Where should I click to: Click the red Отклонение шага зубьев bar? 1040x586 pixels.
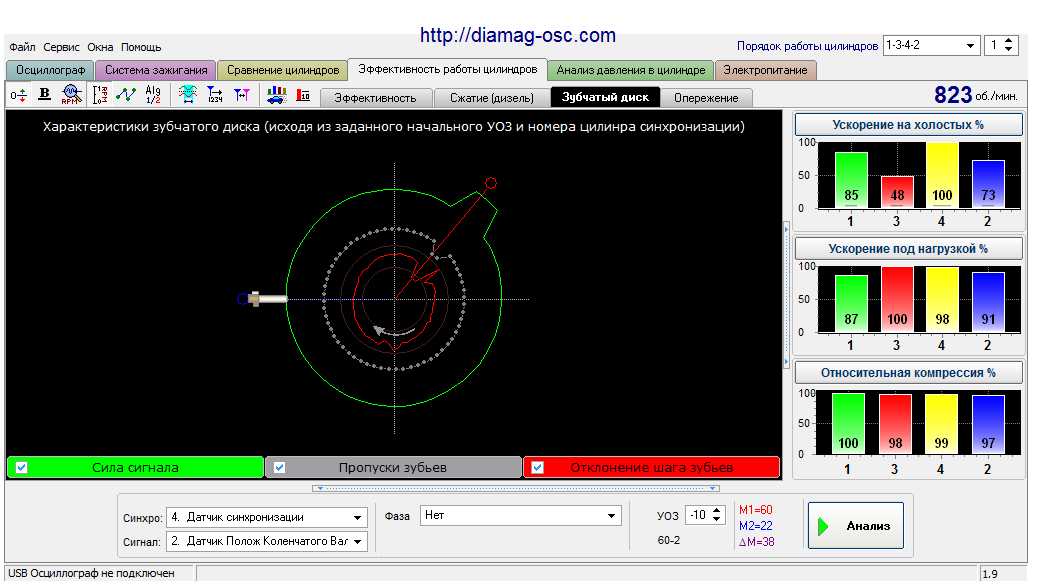point(651,467)
